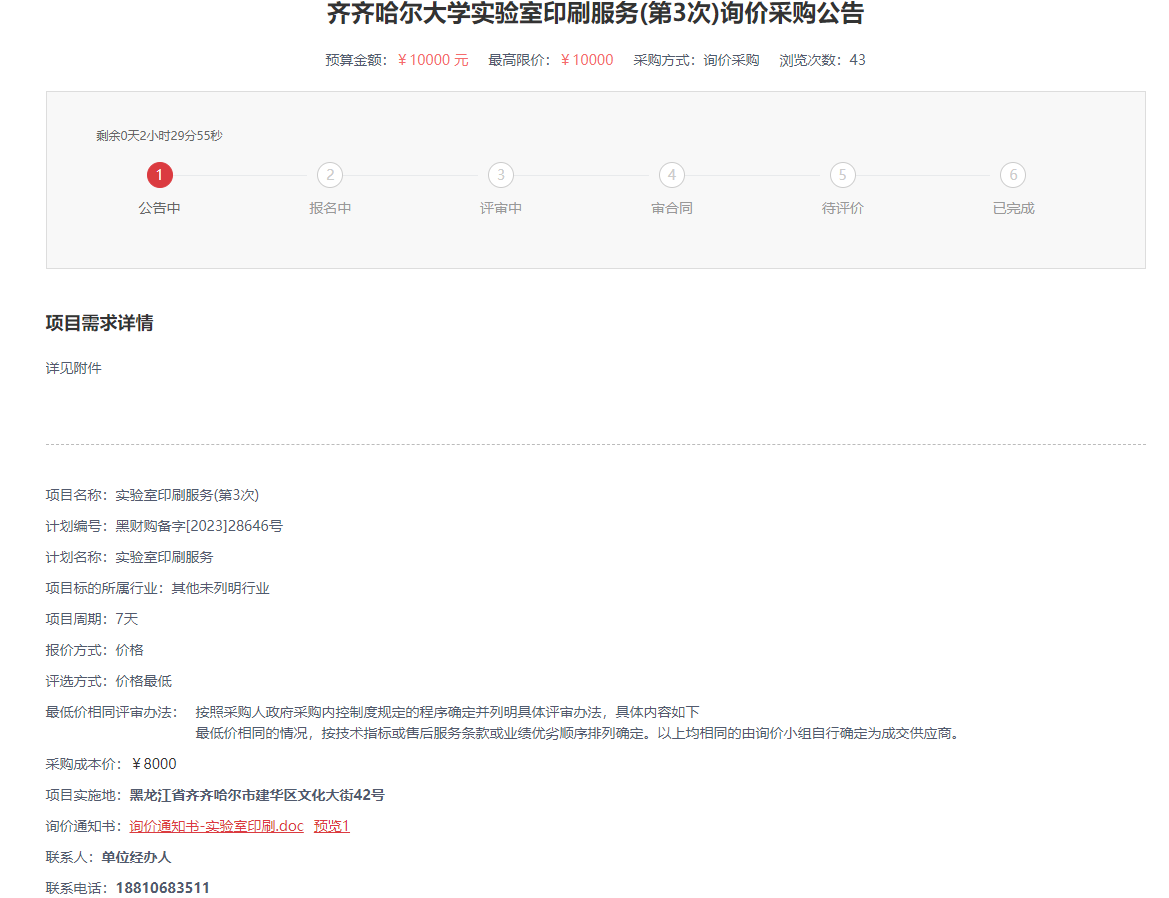Download 询价通知书-实验室印刷.doc attachment
The height and width of the screenshot is (898, 1169).
[x=216, y=826]
